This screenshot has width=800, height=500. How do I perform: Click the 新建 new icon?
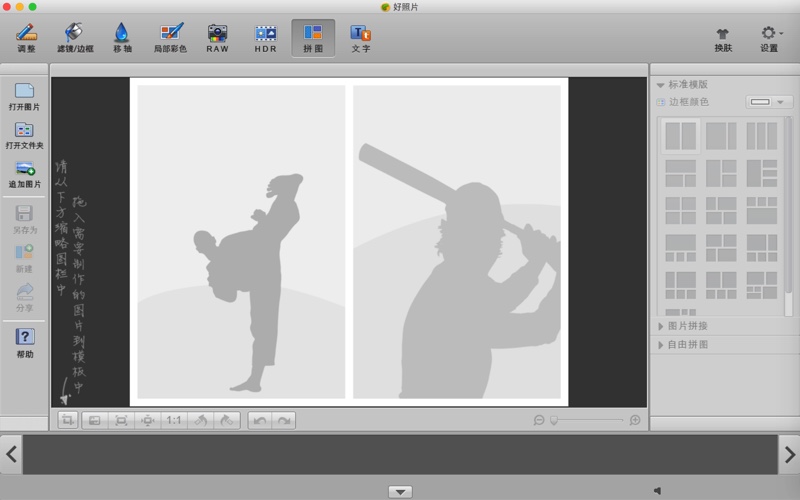[x=24, y=259]
